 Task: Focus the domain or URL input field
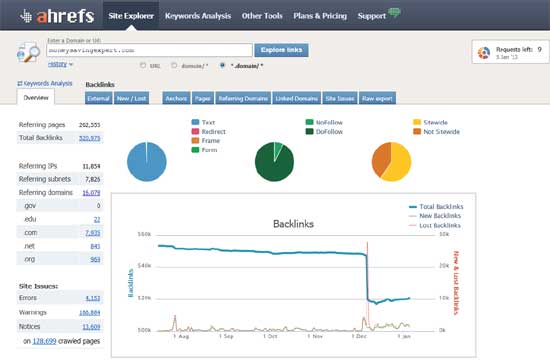pyautogui.click(x=149, y=50)
